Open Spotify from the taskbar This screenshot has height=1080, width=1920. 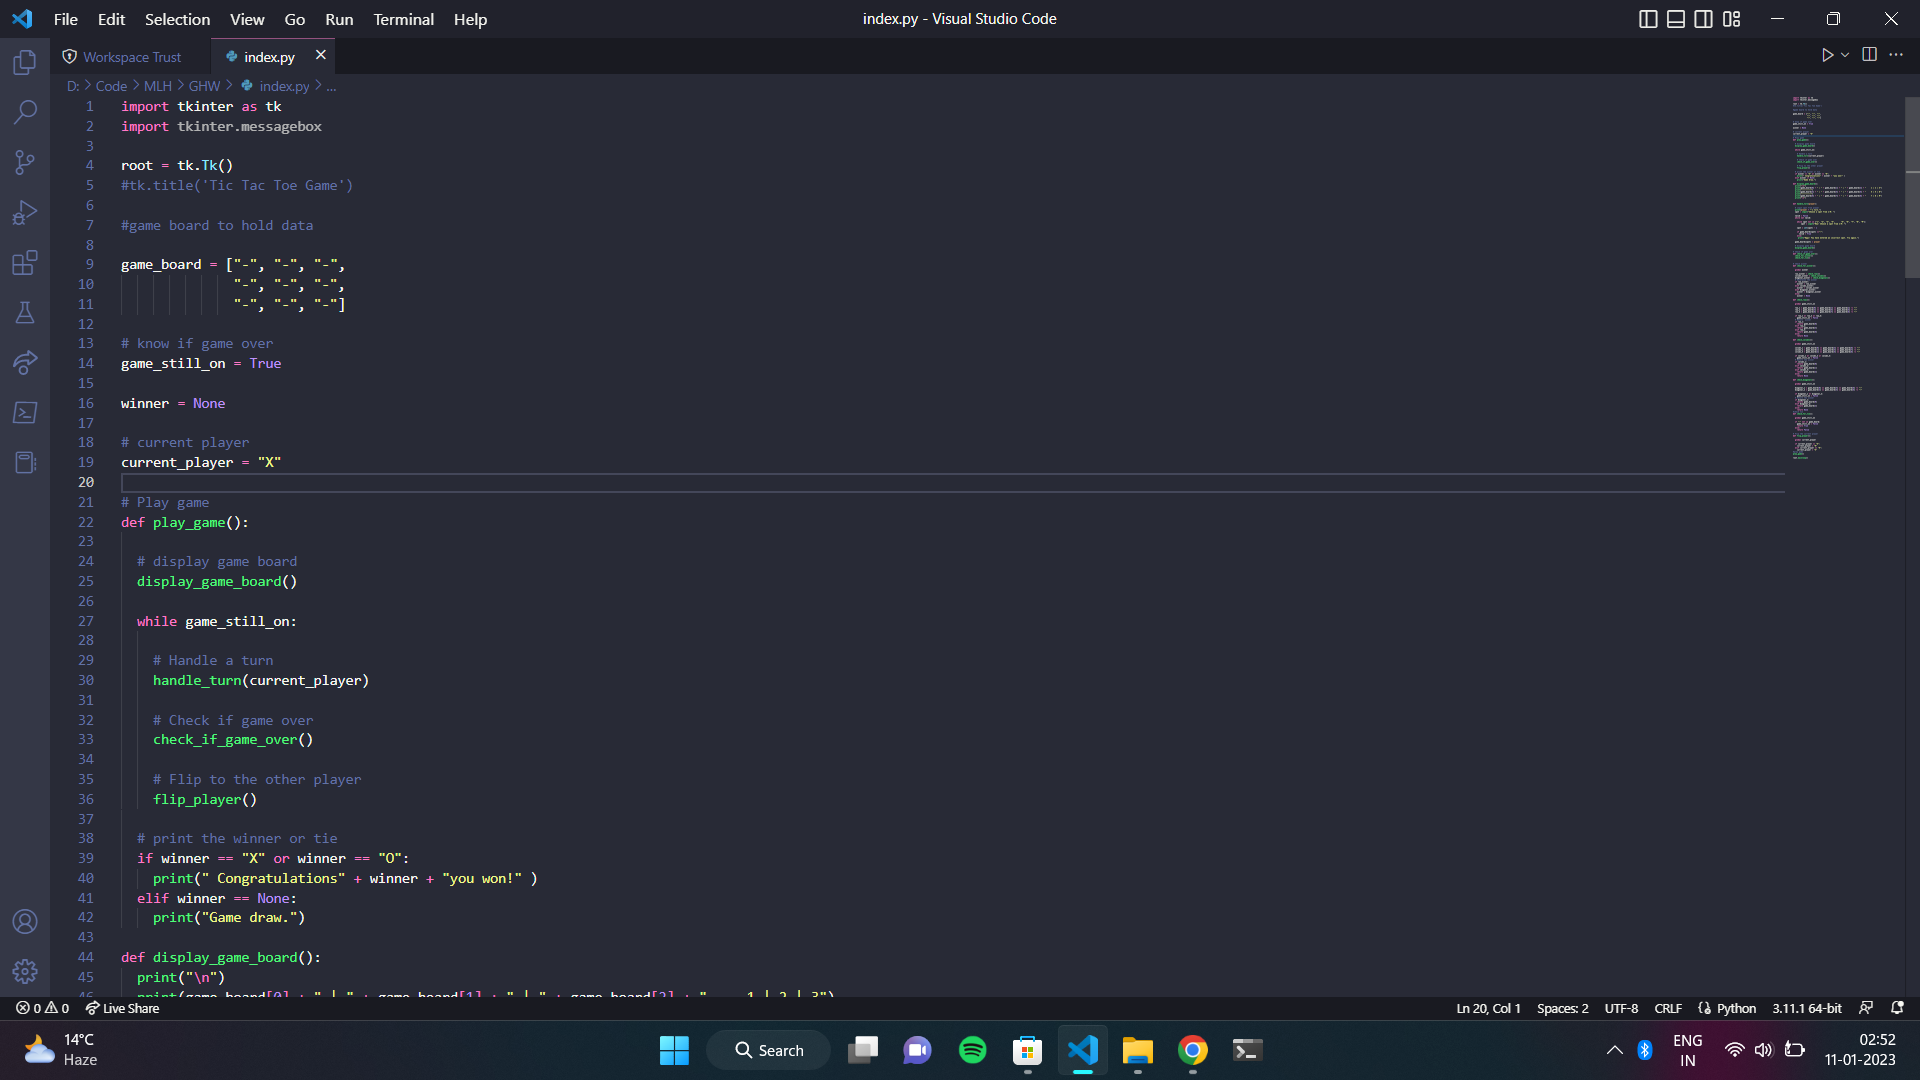pos(972,1050)
